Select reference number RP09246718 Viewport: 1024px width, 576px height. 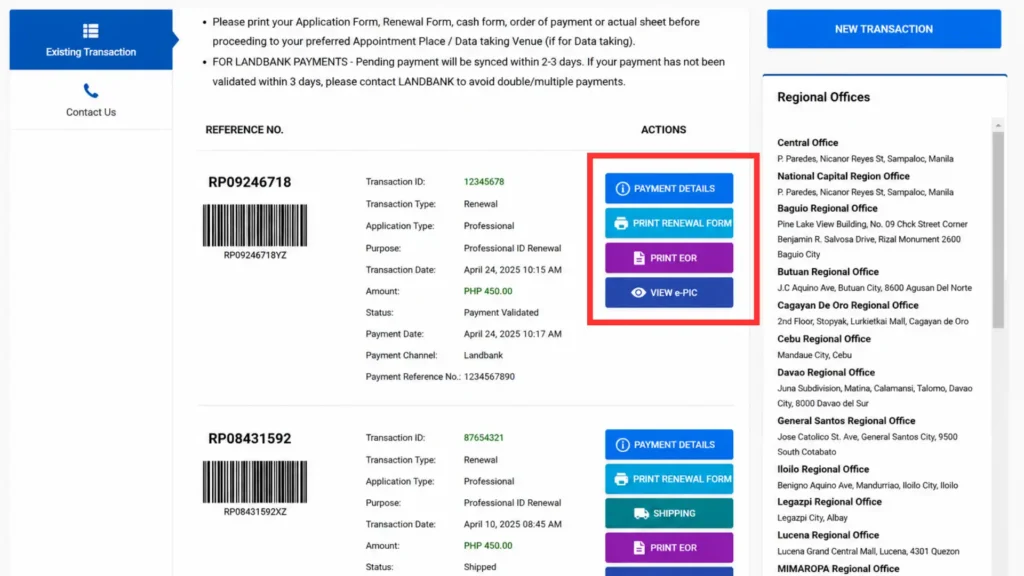click(x=249, y=182)
